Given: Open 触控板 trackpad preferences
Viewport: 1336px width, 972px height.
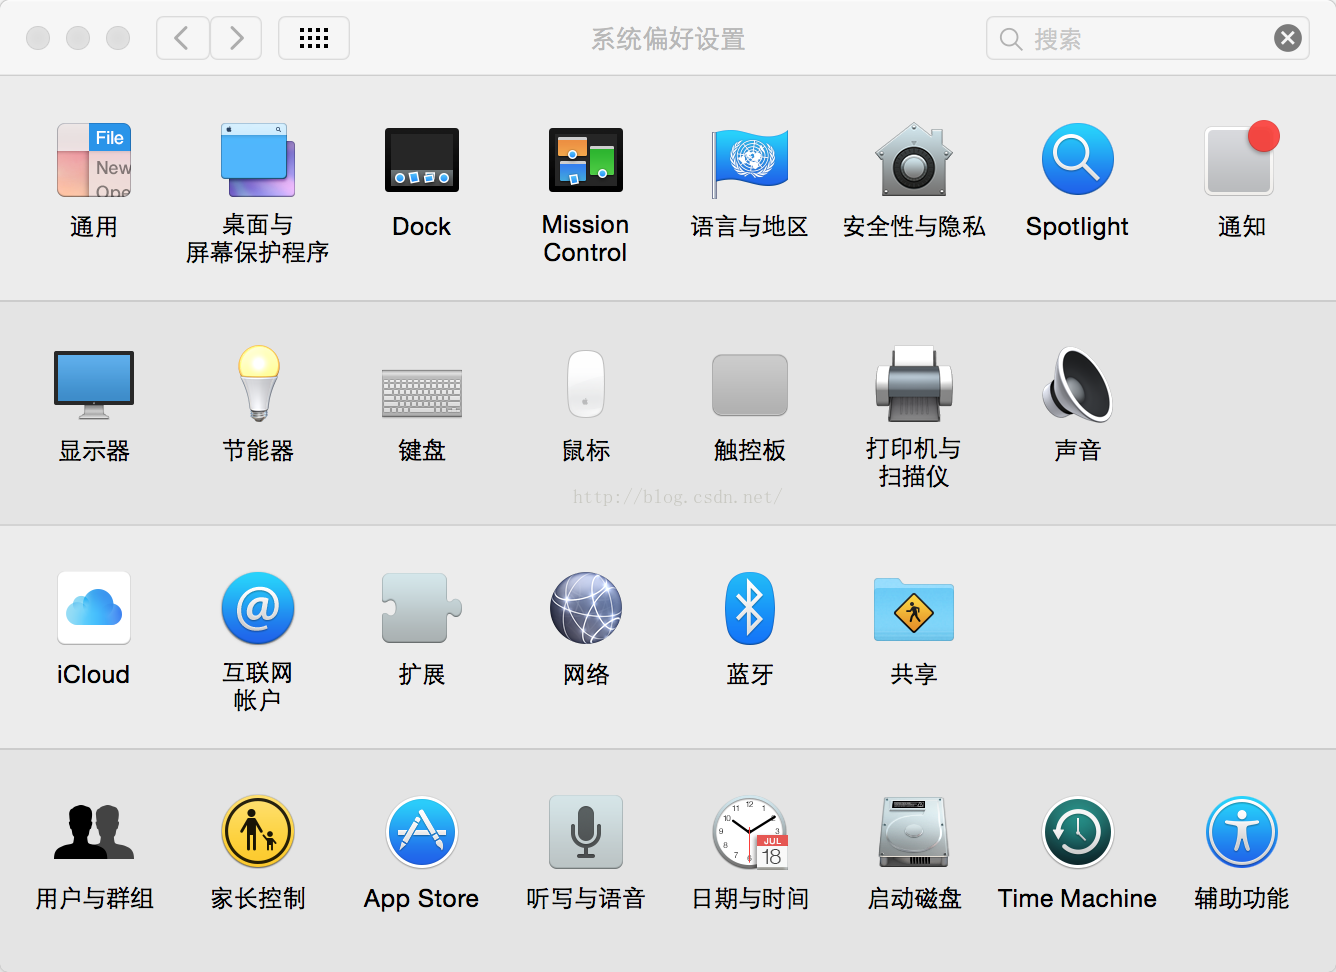Looking at the screenshot, I should point(750,385).
